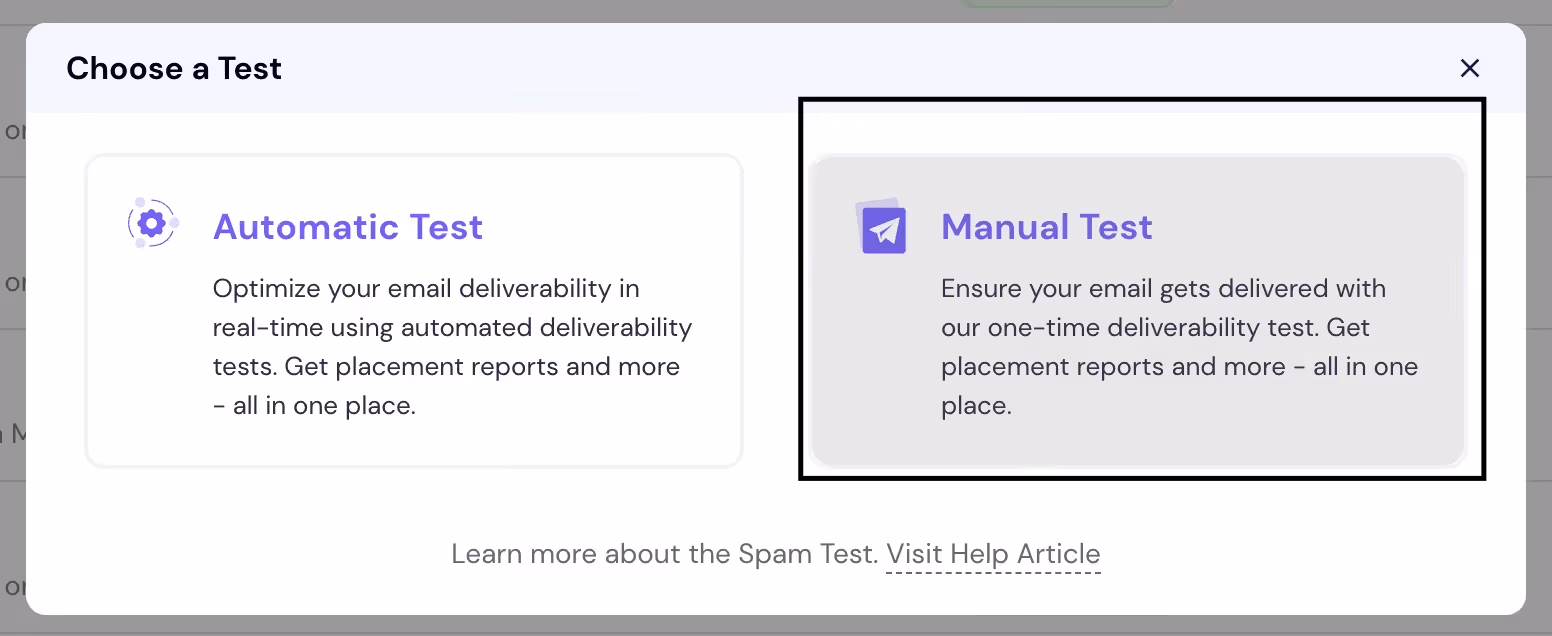Image resolution: width=1552 pixels, height=636 pixels.
Task: Select the Manual Test paper plane icon
Action: click(881, 226)
